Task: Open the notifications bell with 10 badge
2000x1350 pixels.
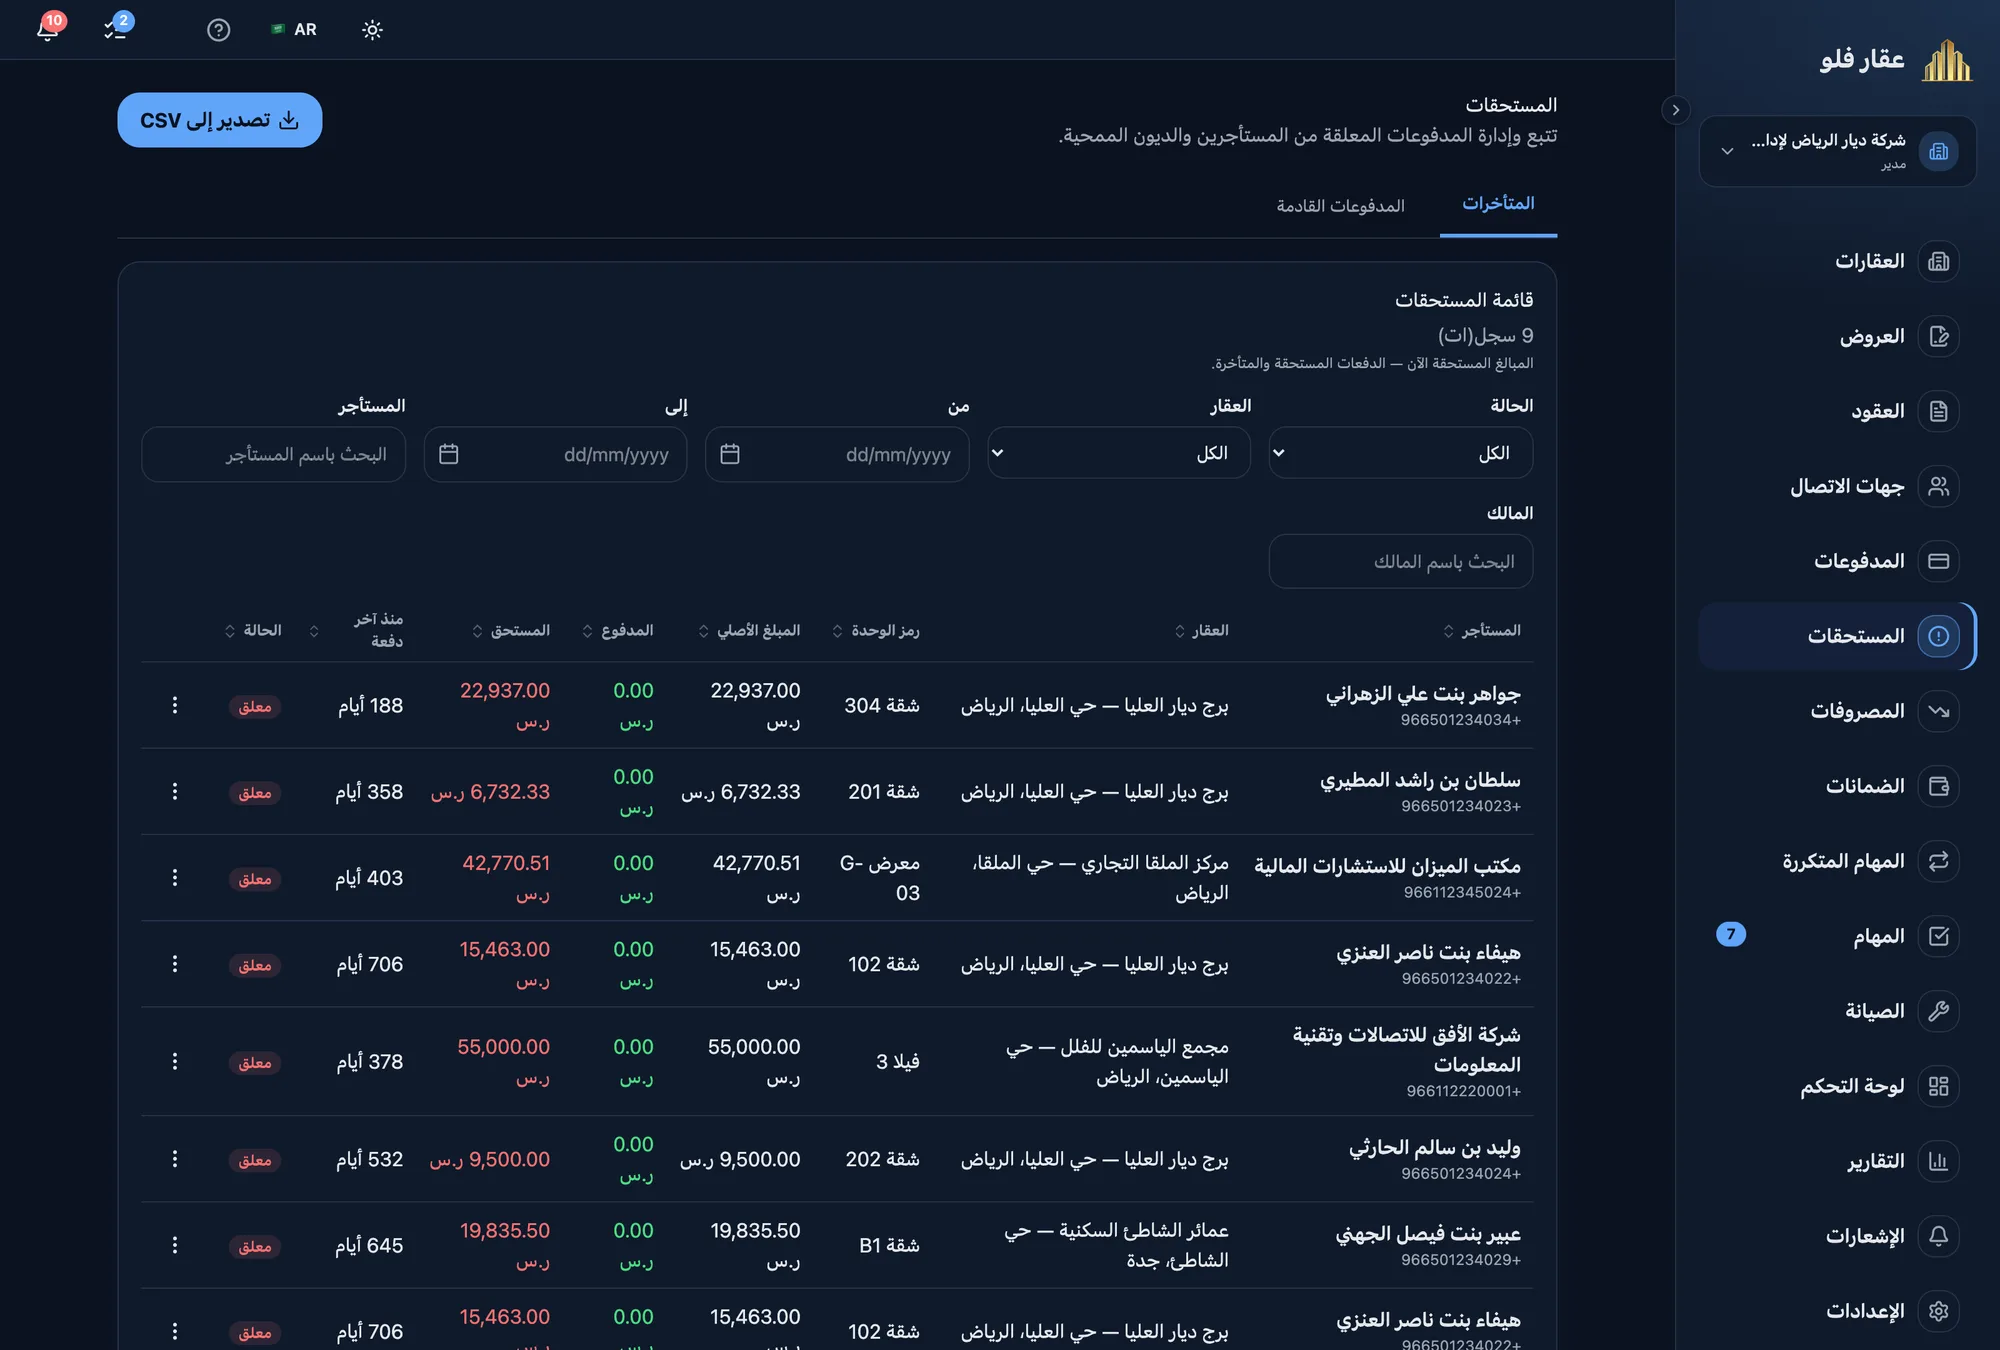Action: [47, 29]
